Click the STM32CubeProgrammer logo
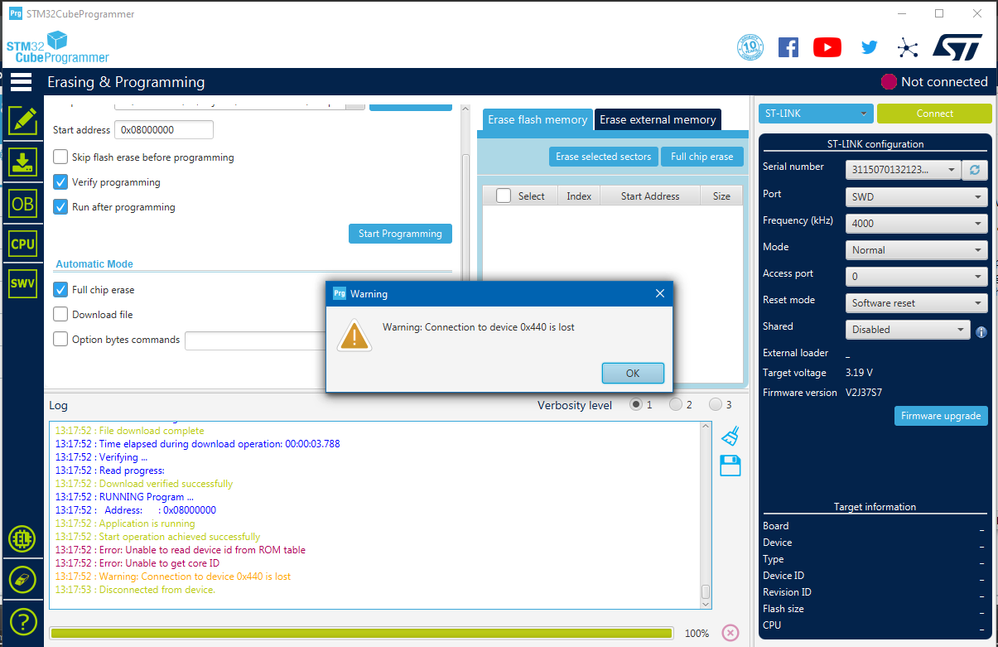 point(57,48)
